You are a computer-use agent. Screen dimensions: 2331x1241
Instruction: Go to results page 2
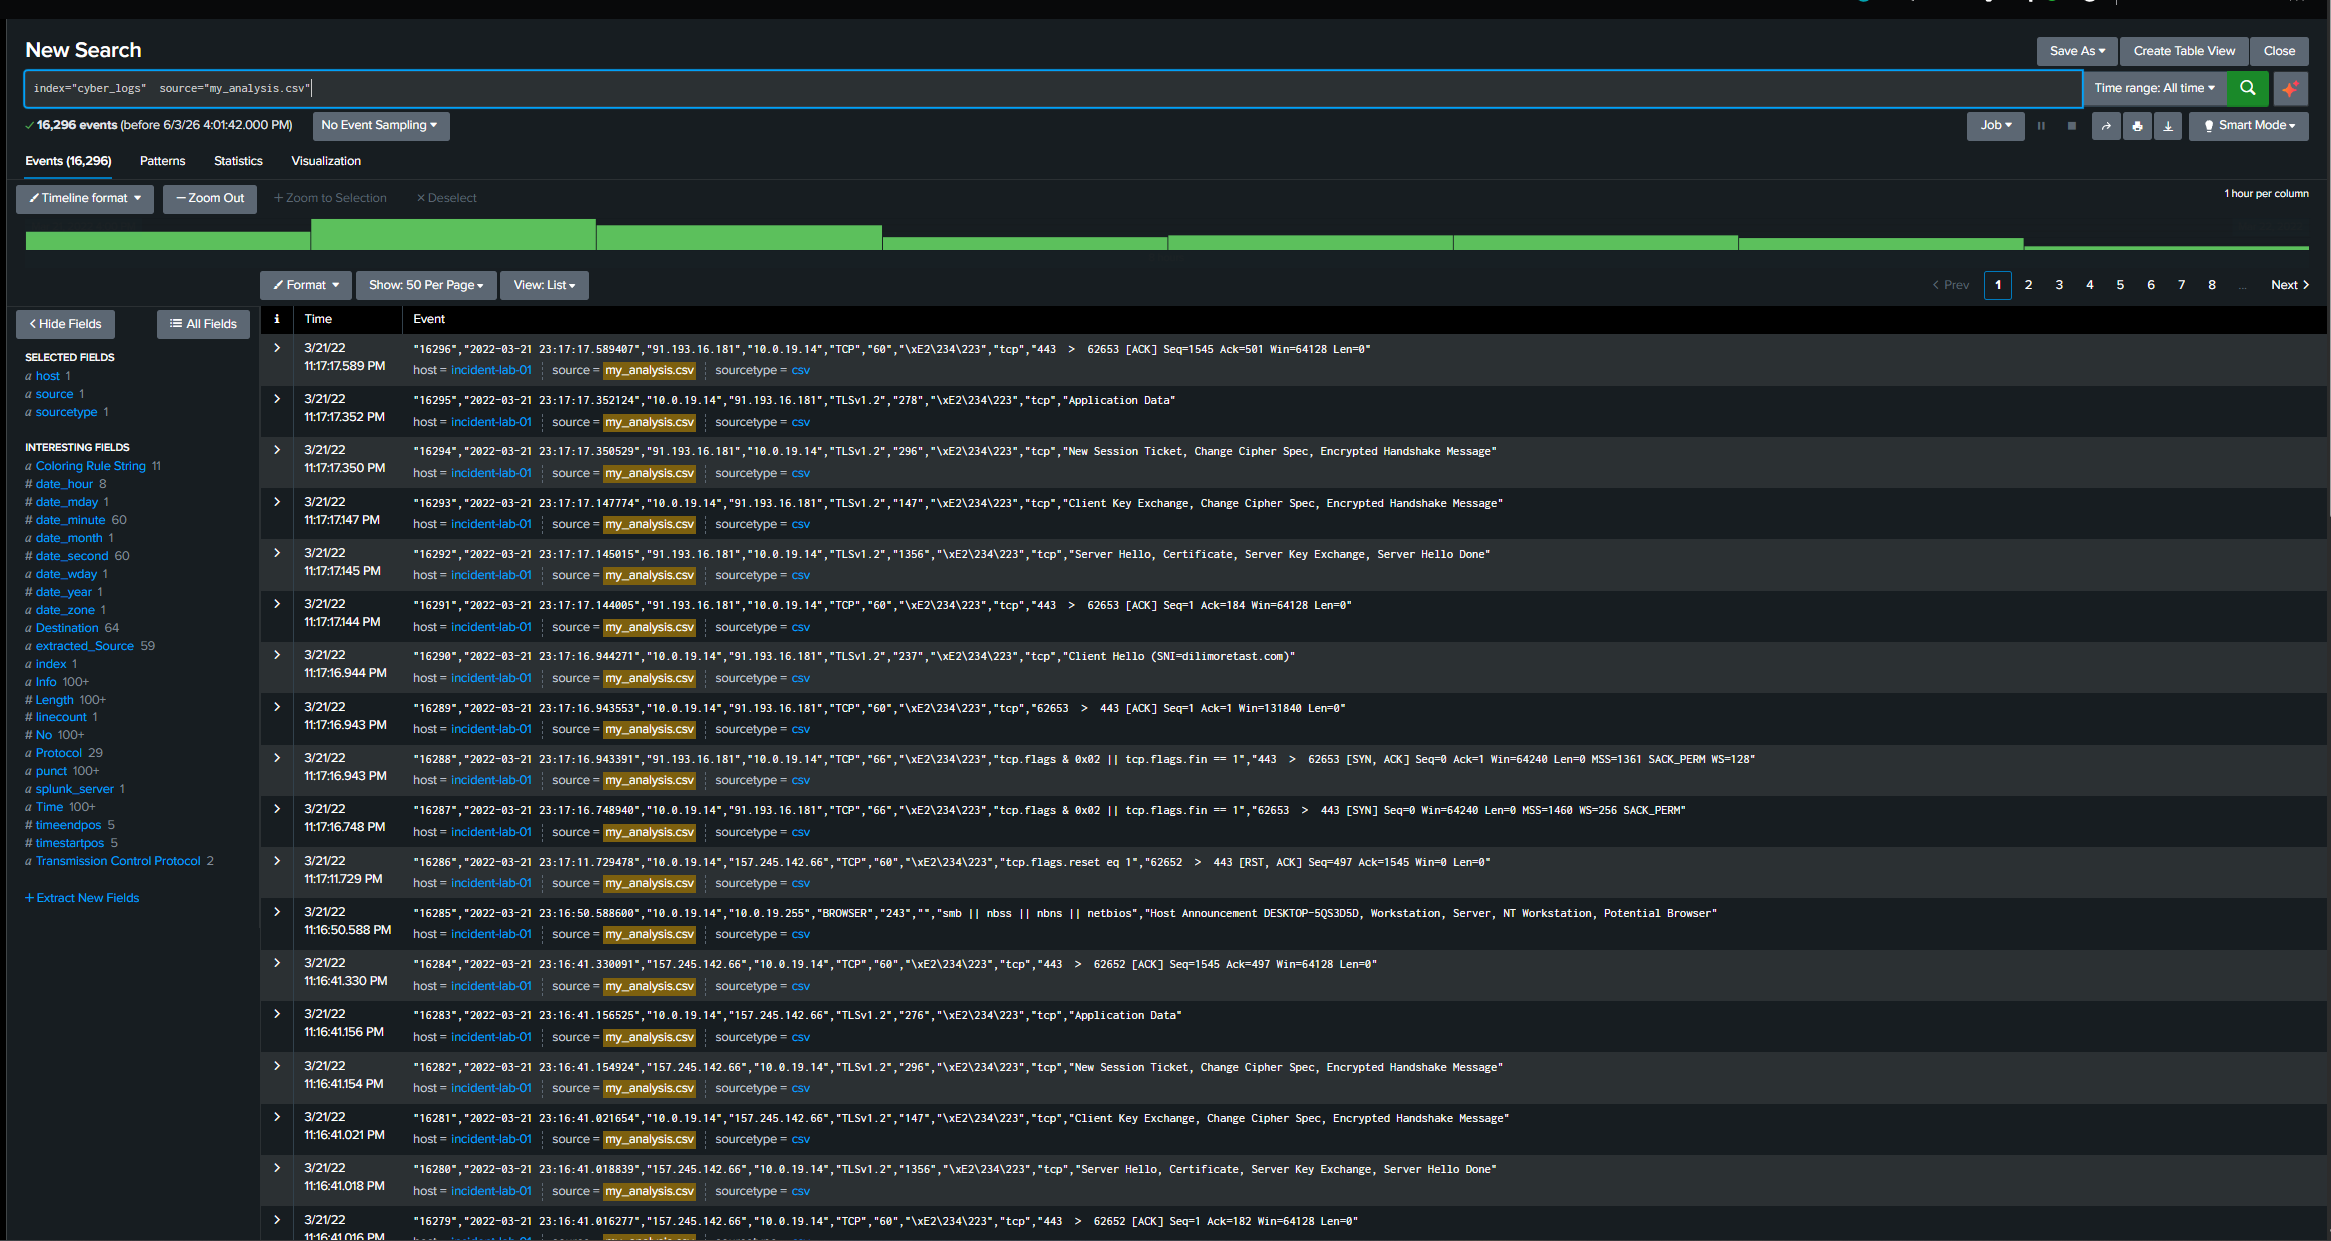(x=2028, y=285)
